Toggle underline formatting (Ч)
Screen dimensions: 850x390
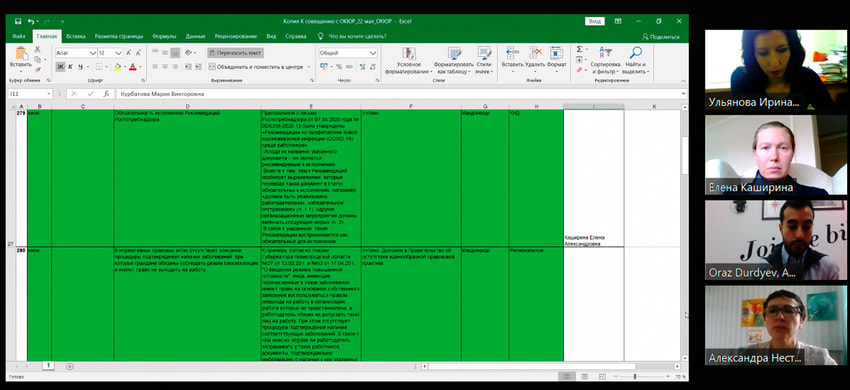point(80,67)
